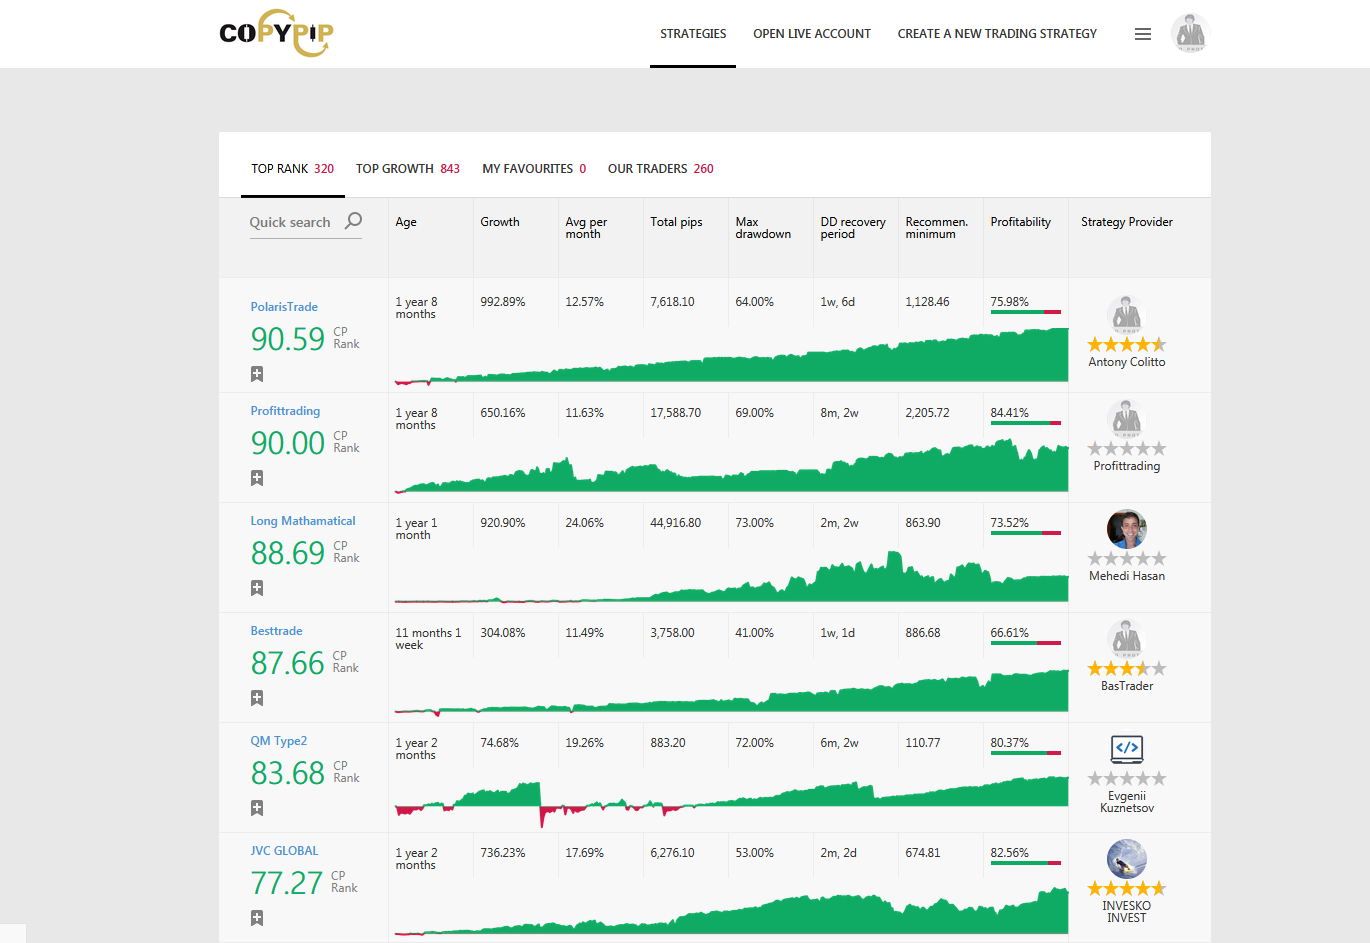Click the 44,916.80 total pips value
The image size is (1370, 943).
(x=676, y=523)
